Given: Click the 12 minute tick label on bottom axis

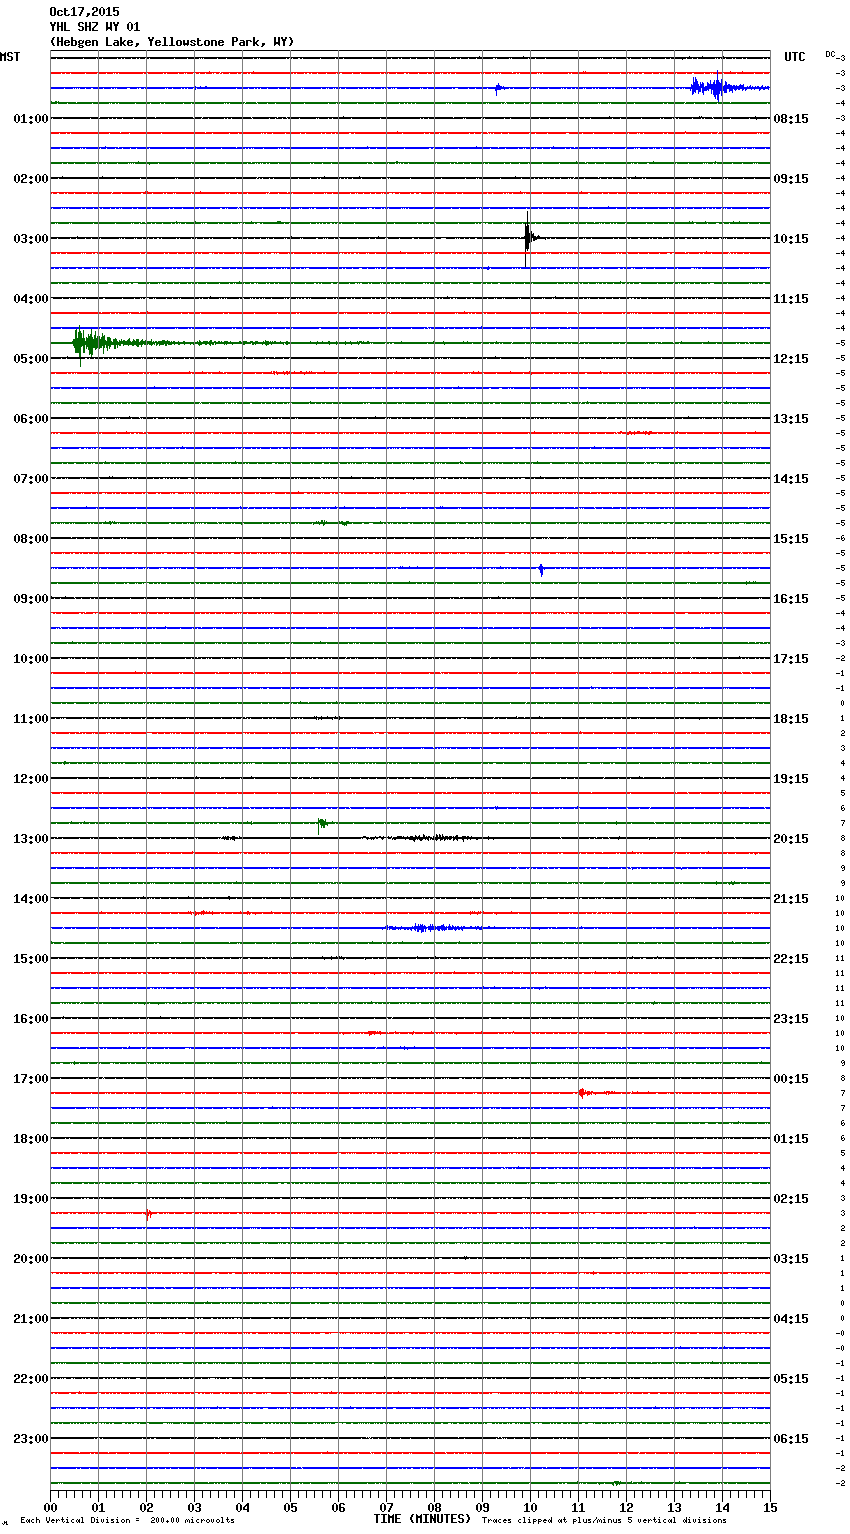Looking at the screenshot, I should tap(626, 1507).
